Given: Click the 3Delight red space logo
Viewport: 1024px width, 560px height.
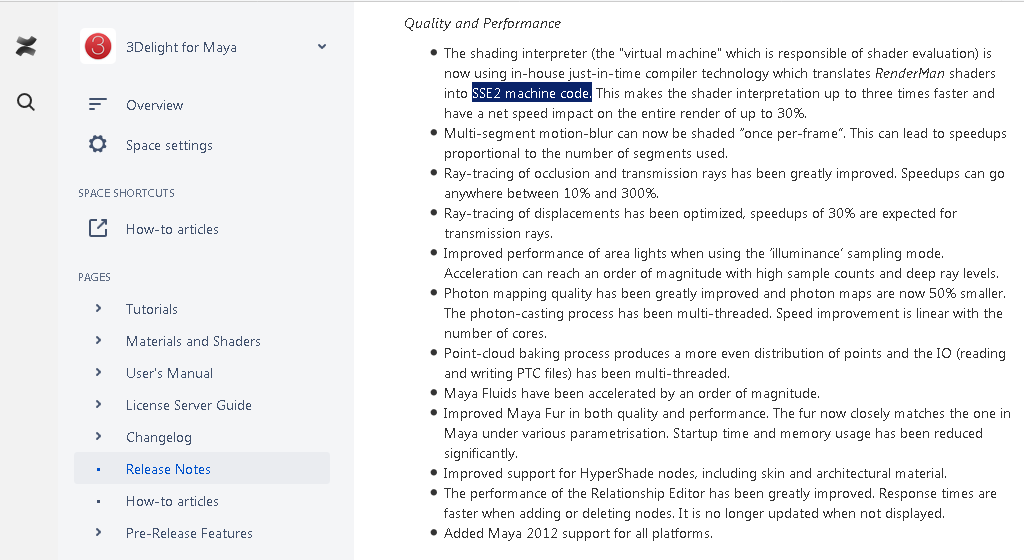Looking at the screenshot, I should point(98,47).
